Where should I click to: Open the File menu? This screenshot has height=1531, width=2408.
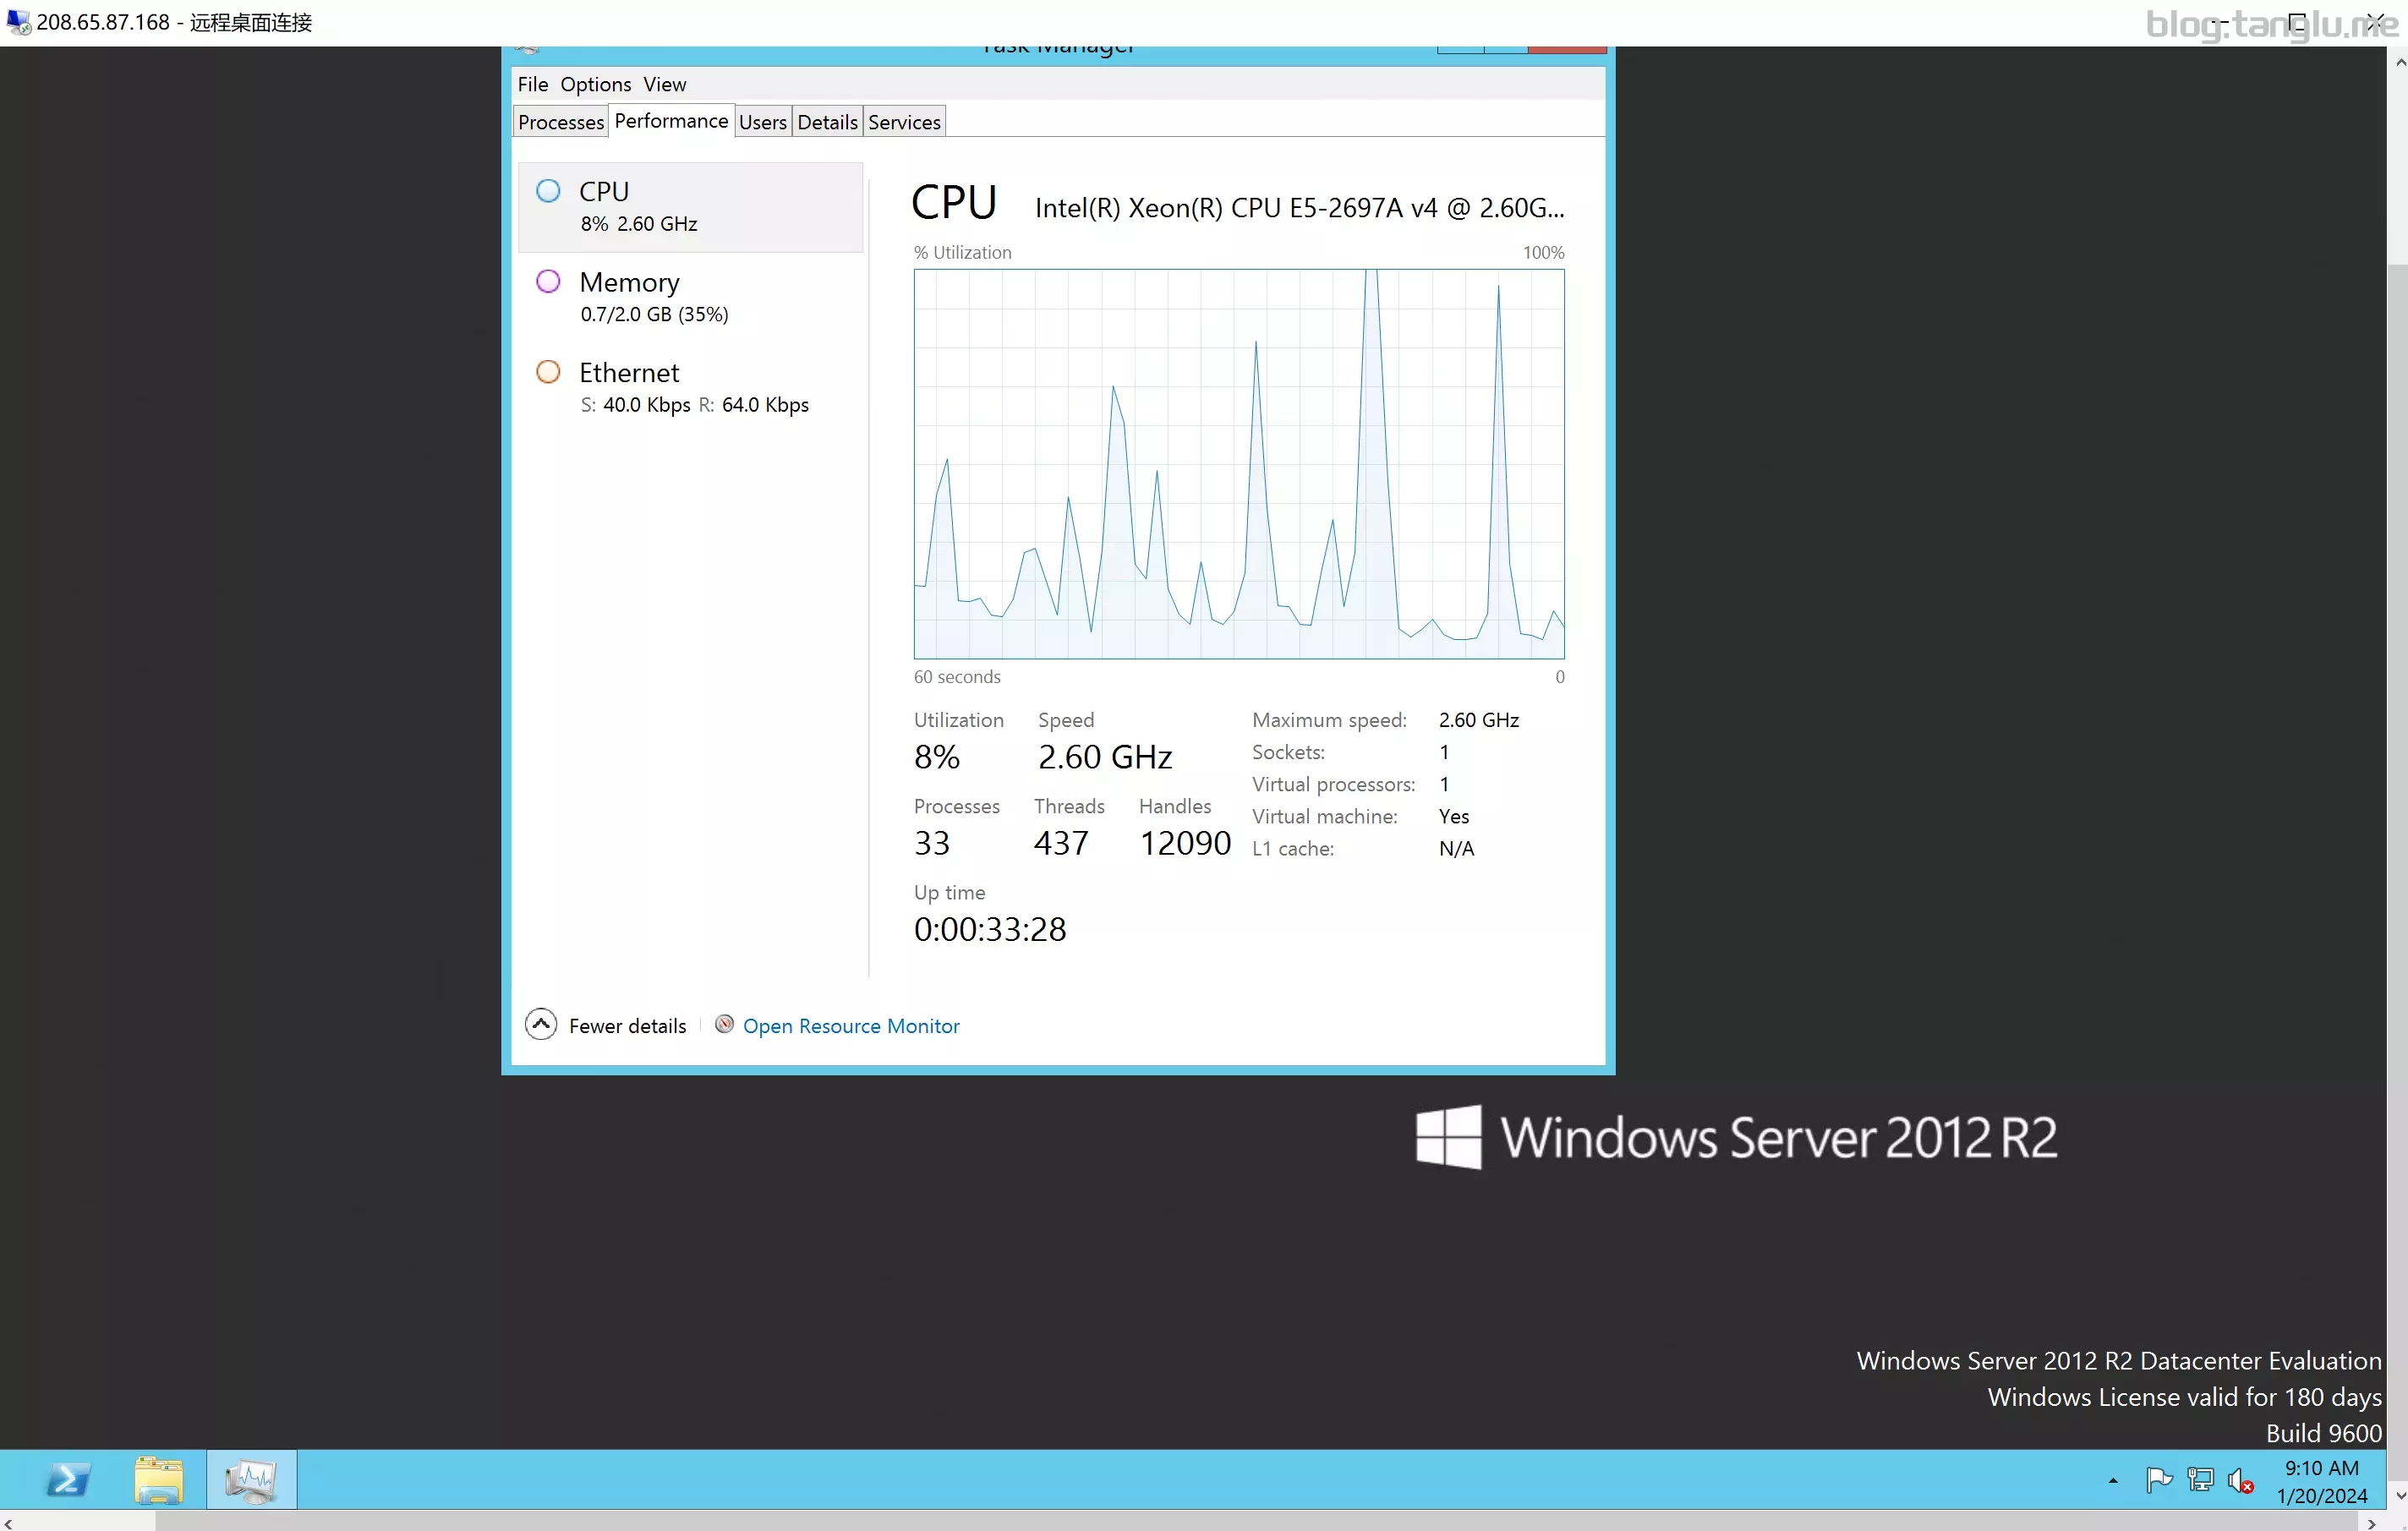pos(532,84)
